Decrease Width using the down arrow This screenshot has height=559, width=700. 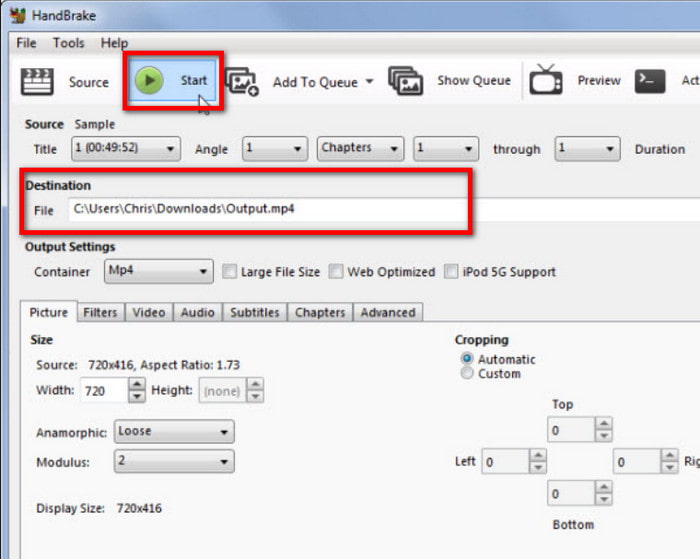137,396
